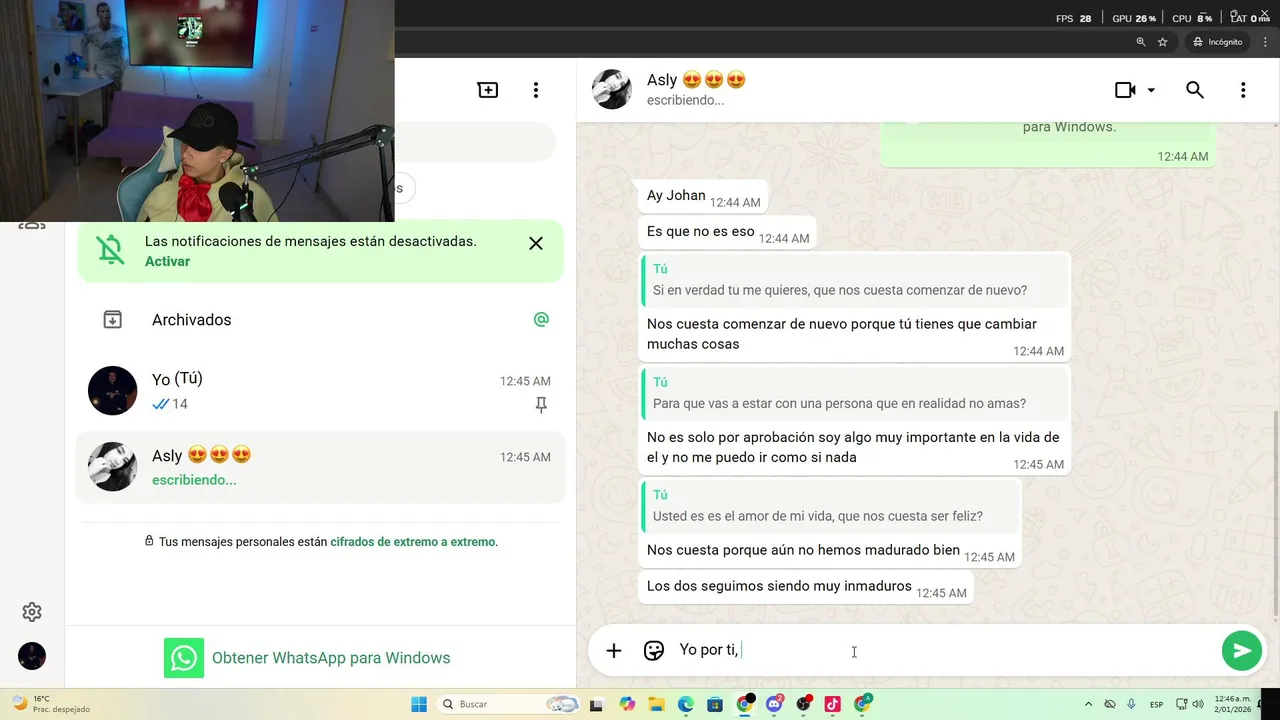Activate message notifications via Activar link
This screenshot has width=1280, height=720.
pos(167,261)
